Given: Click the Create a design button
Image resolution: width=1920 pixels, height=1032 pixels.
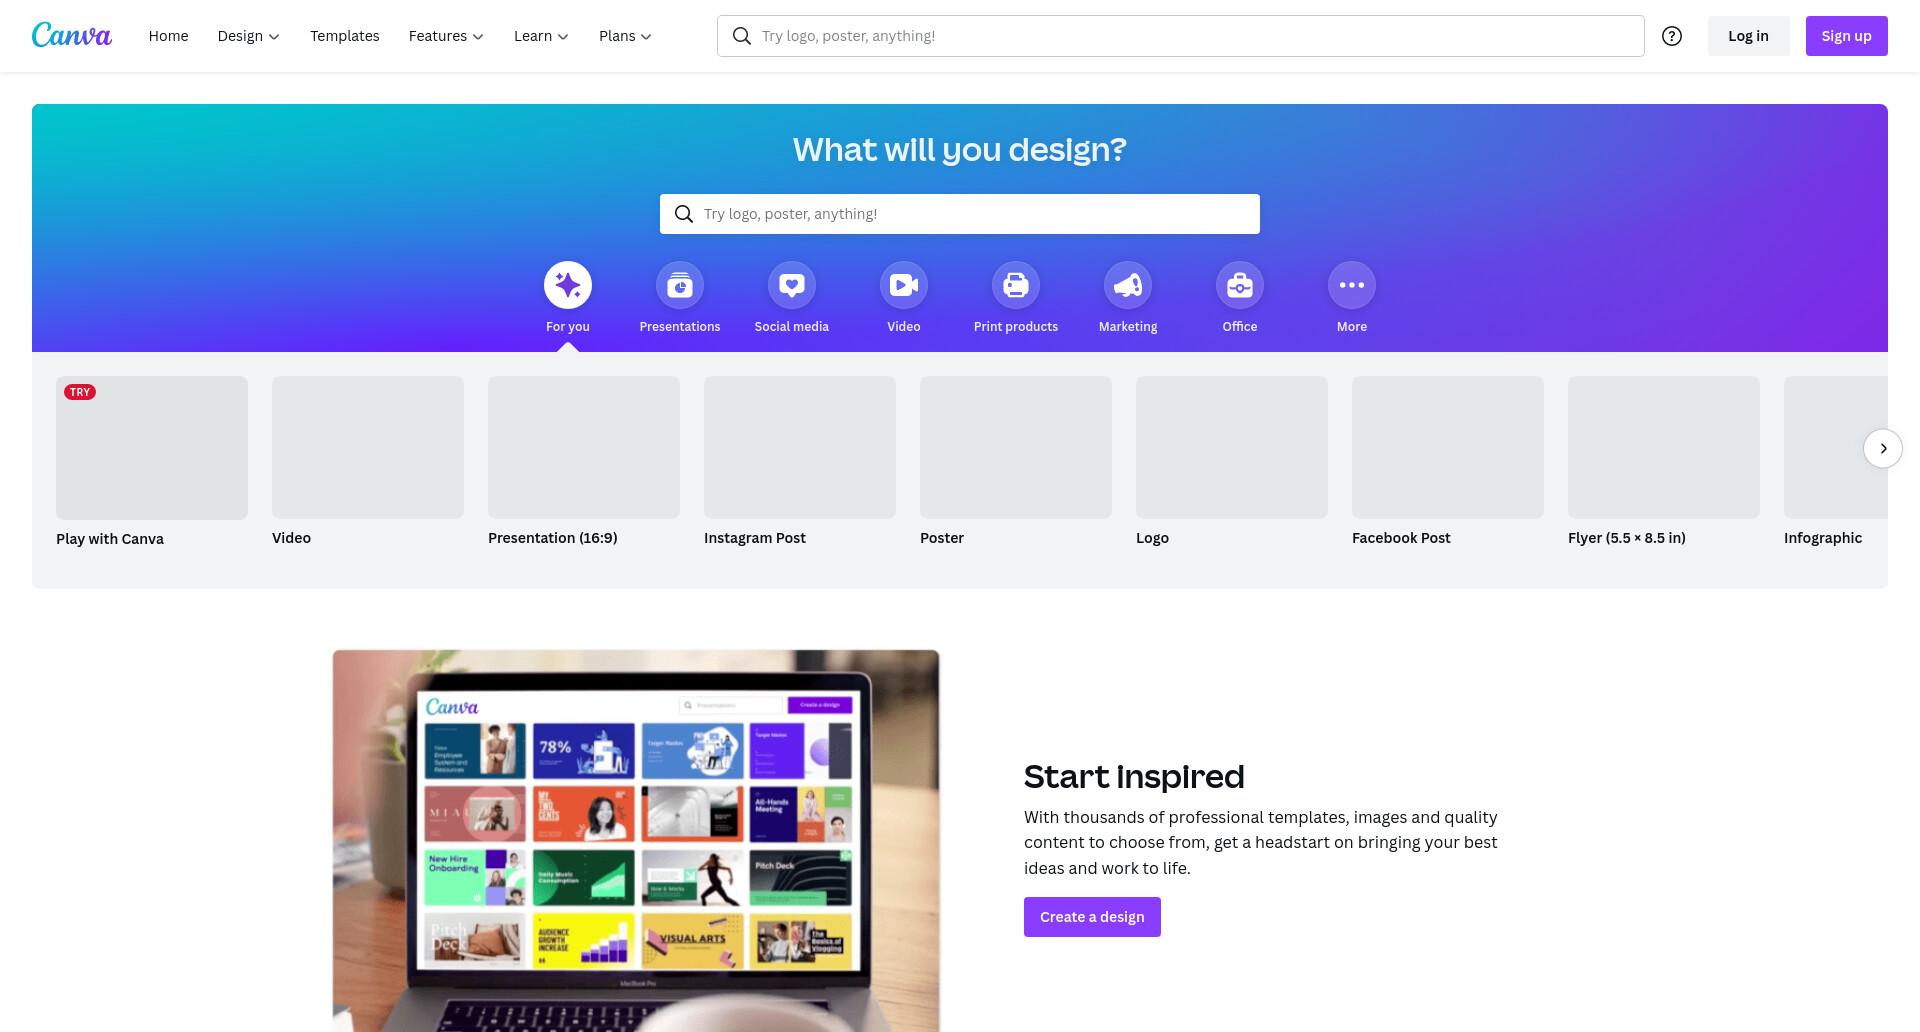Looking at the screenshot, I should (1092, 917).
